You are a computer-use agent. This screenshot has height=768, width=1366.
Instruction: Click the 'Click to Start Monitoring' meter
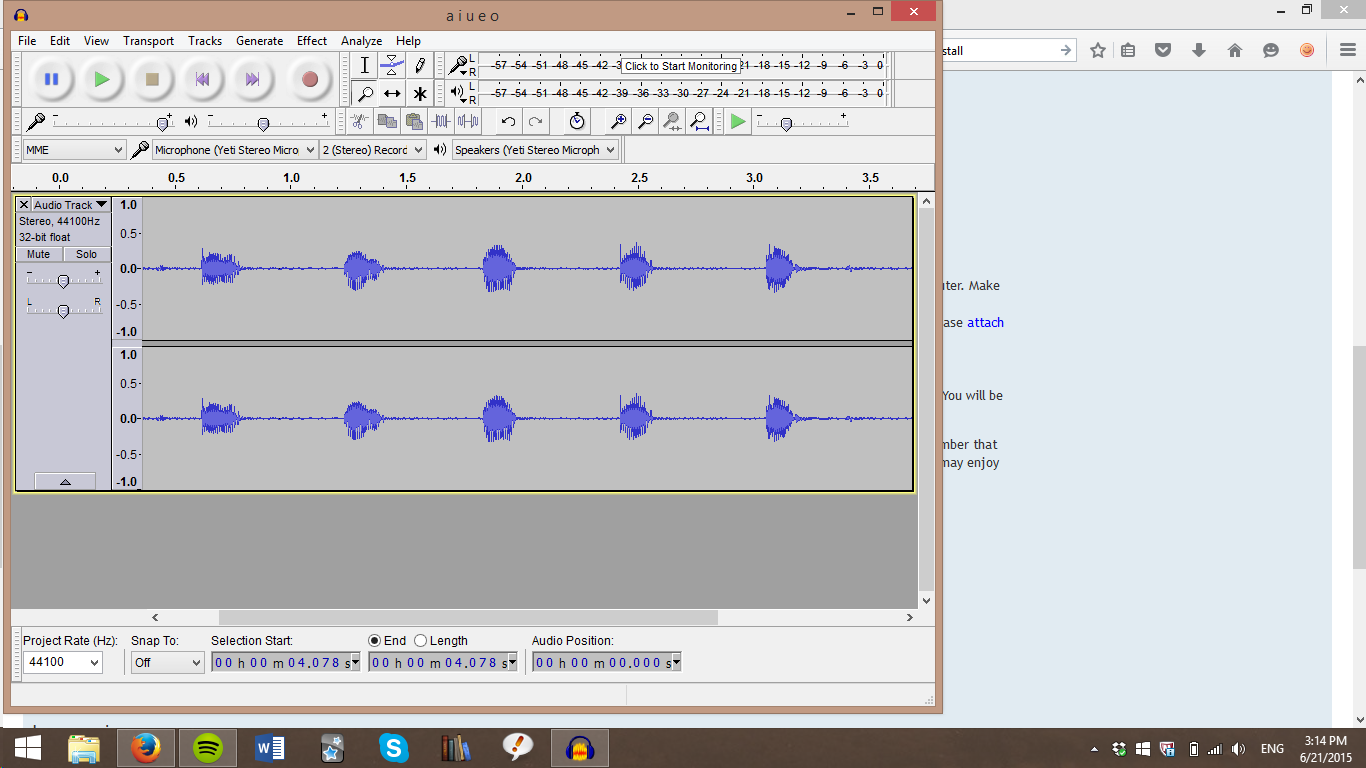(681, 66)
